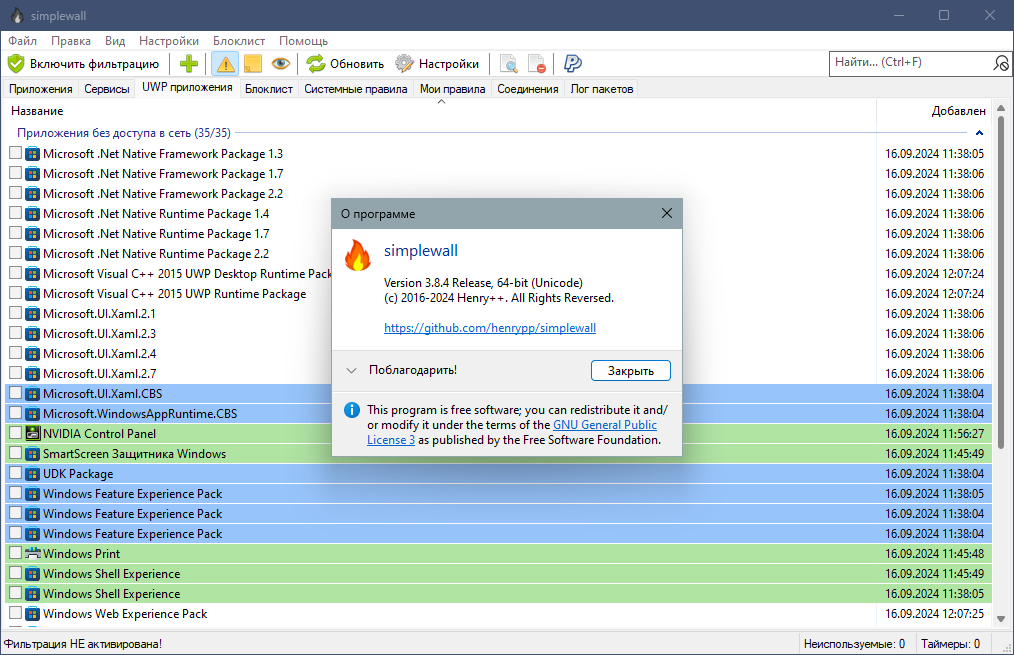The width and height of the screenshot is (1014, 655).
Task: Open the Блоклист menu
Action: pyautogui.click(x=239, y=41)
